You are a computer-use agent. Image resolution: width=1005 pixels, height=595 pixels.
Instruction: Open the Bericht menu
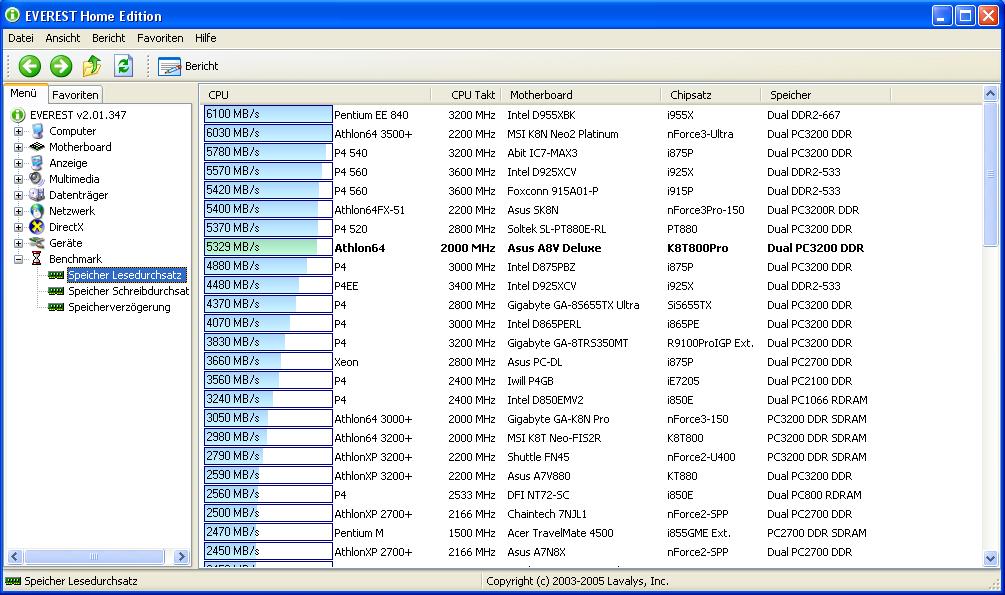pyautogui.click(x=108, y=38)
